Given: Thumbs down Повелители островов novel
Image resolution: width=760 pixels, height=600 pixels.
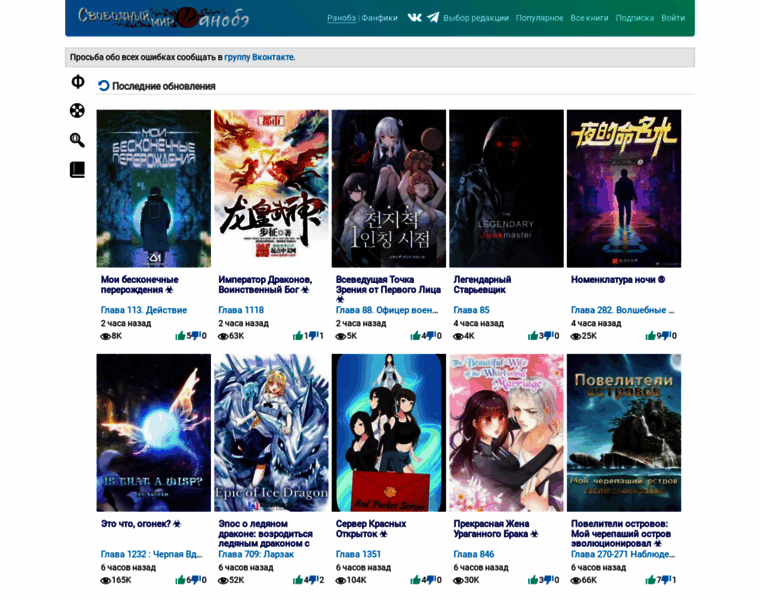Looking at the screenshot, I should pos(666,580).
